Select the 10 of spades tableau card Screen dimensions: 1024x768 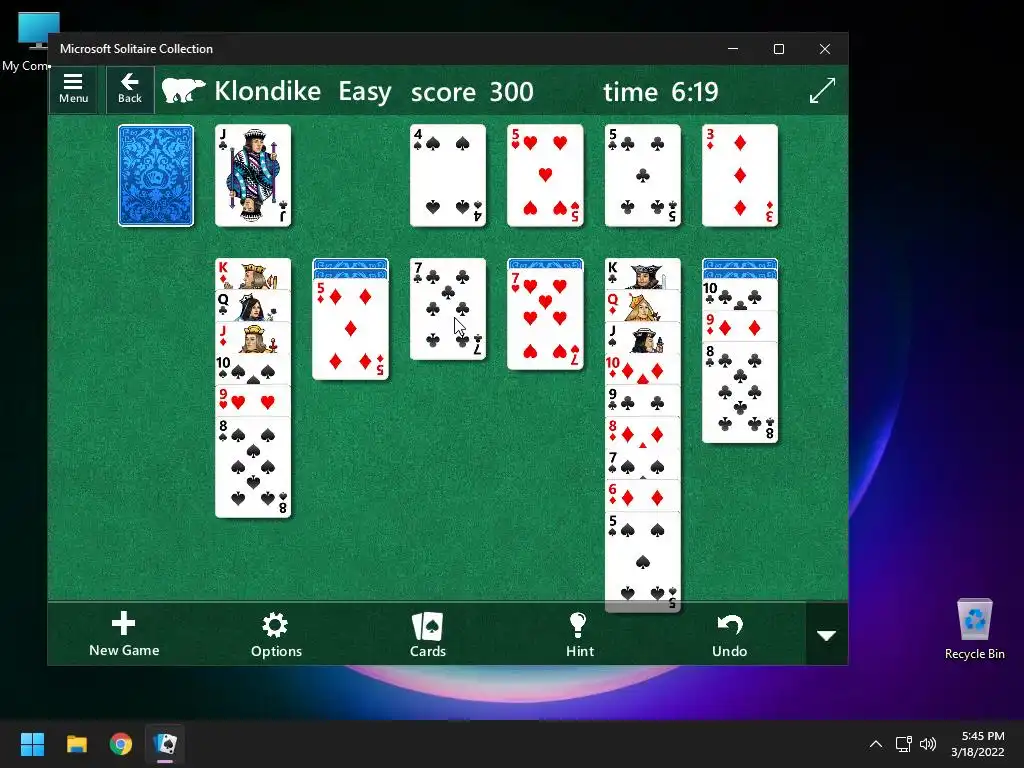pos(253,370)
